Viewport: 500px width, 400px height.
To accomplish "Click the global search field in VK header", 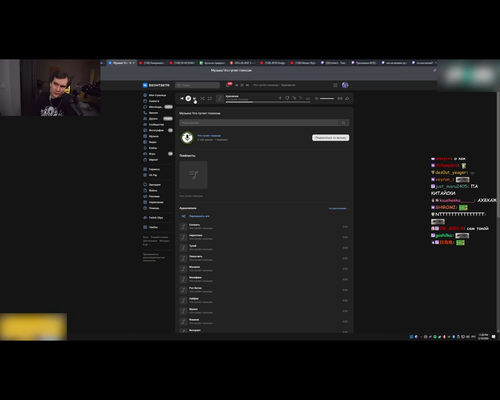I will pos(197,85).
